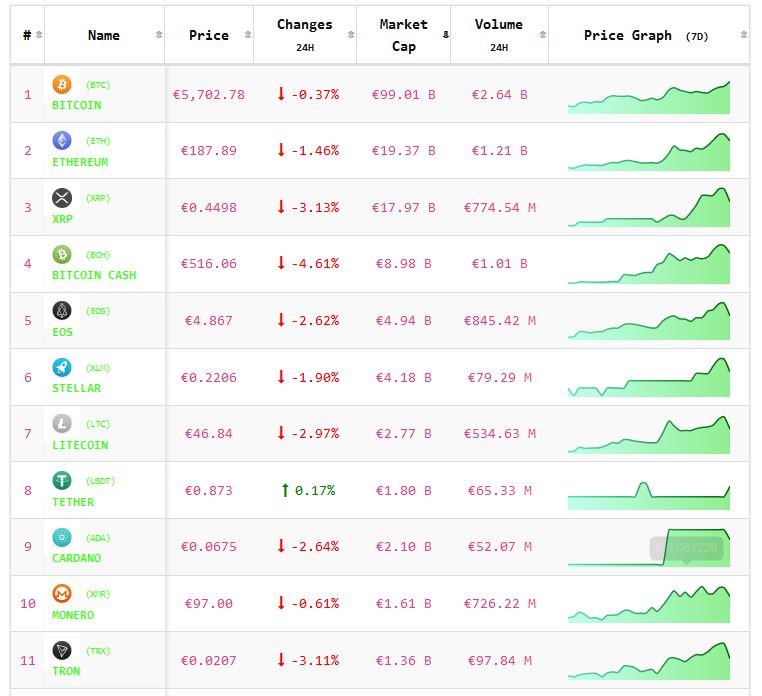Click the Stellar rocket logo icon
The image size is (762, 696).
pos(62,367)
